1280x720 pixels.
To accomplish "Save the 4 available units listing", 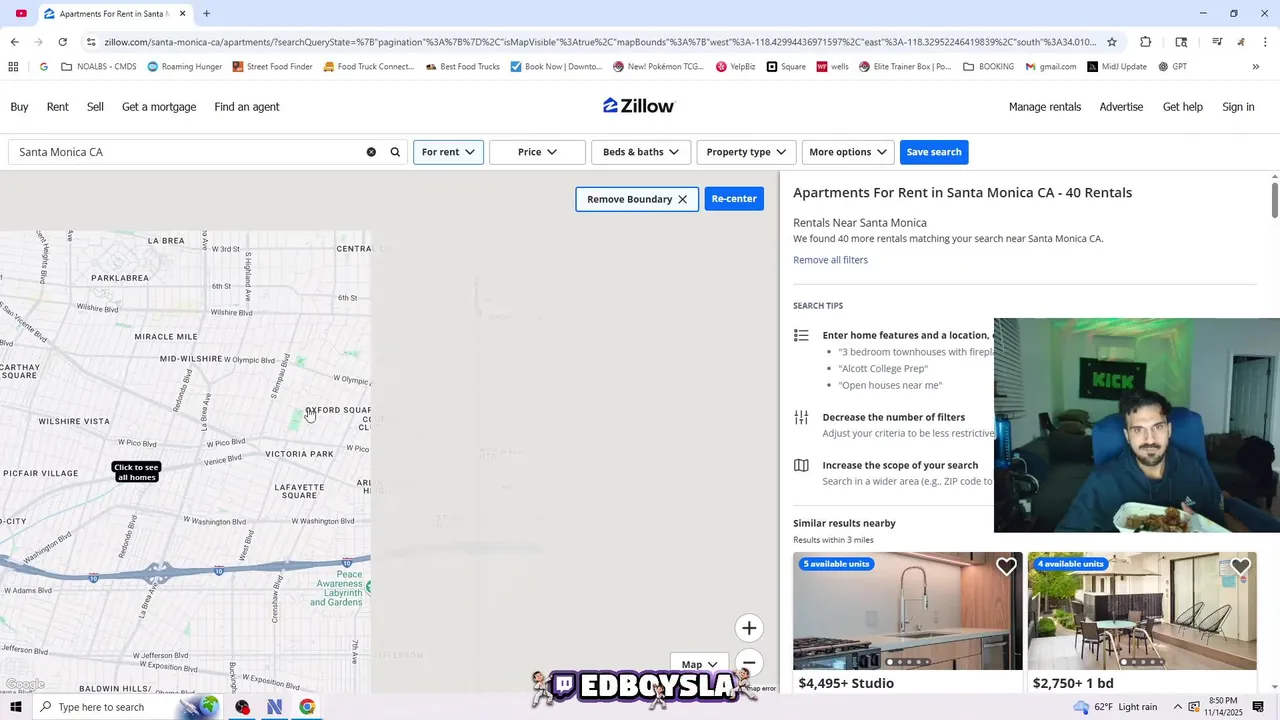I will [1240, 567].
